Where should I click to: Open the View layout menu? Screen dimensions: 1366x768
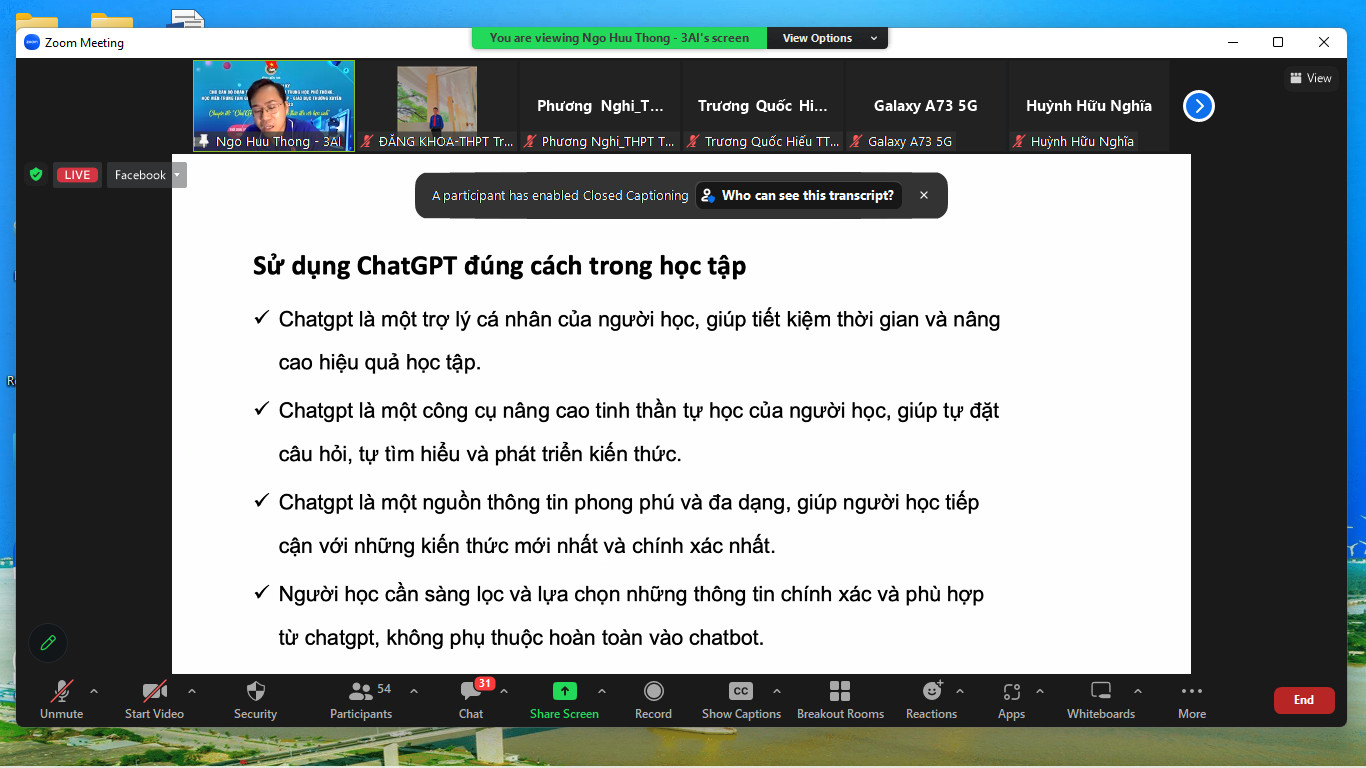point(1310,78)
